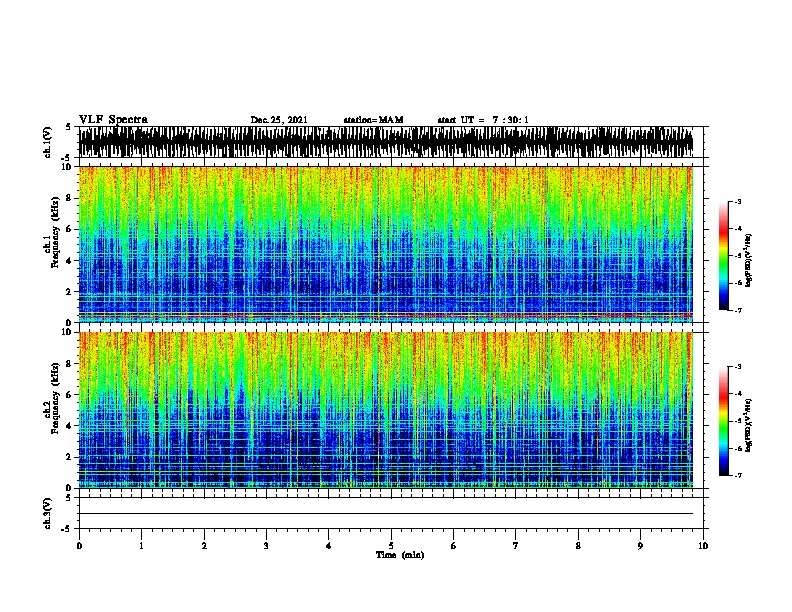
Task: Click time axis tick label "9"
Action: (640, 546)
